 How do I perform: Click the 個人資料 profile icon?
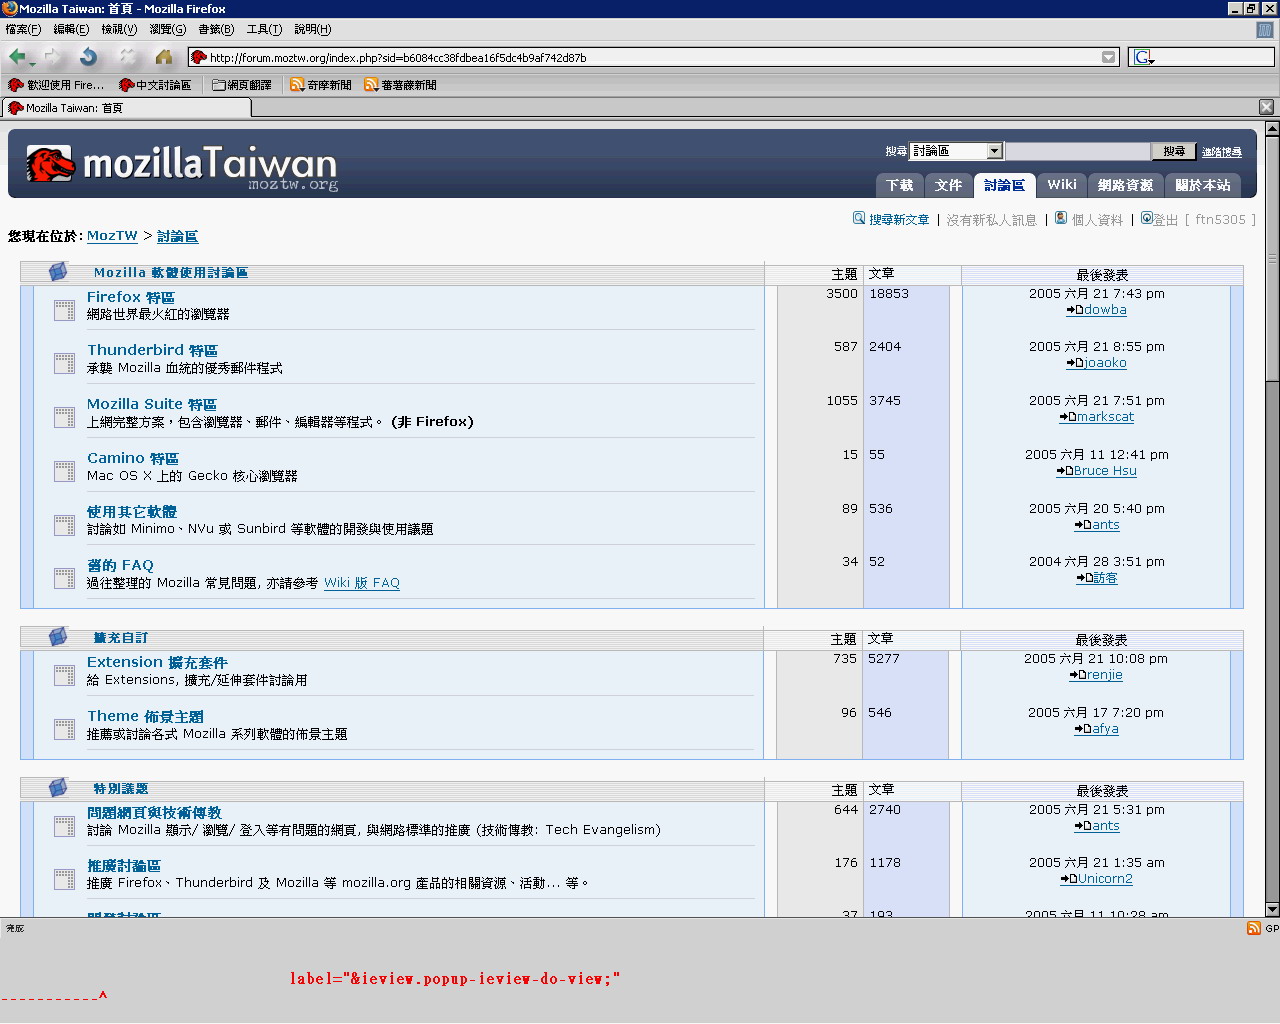[x=1061, y=218]
